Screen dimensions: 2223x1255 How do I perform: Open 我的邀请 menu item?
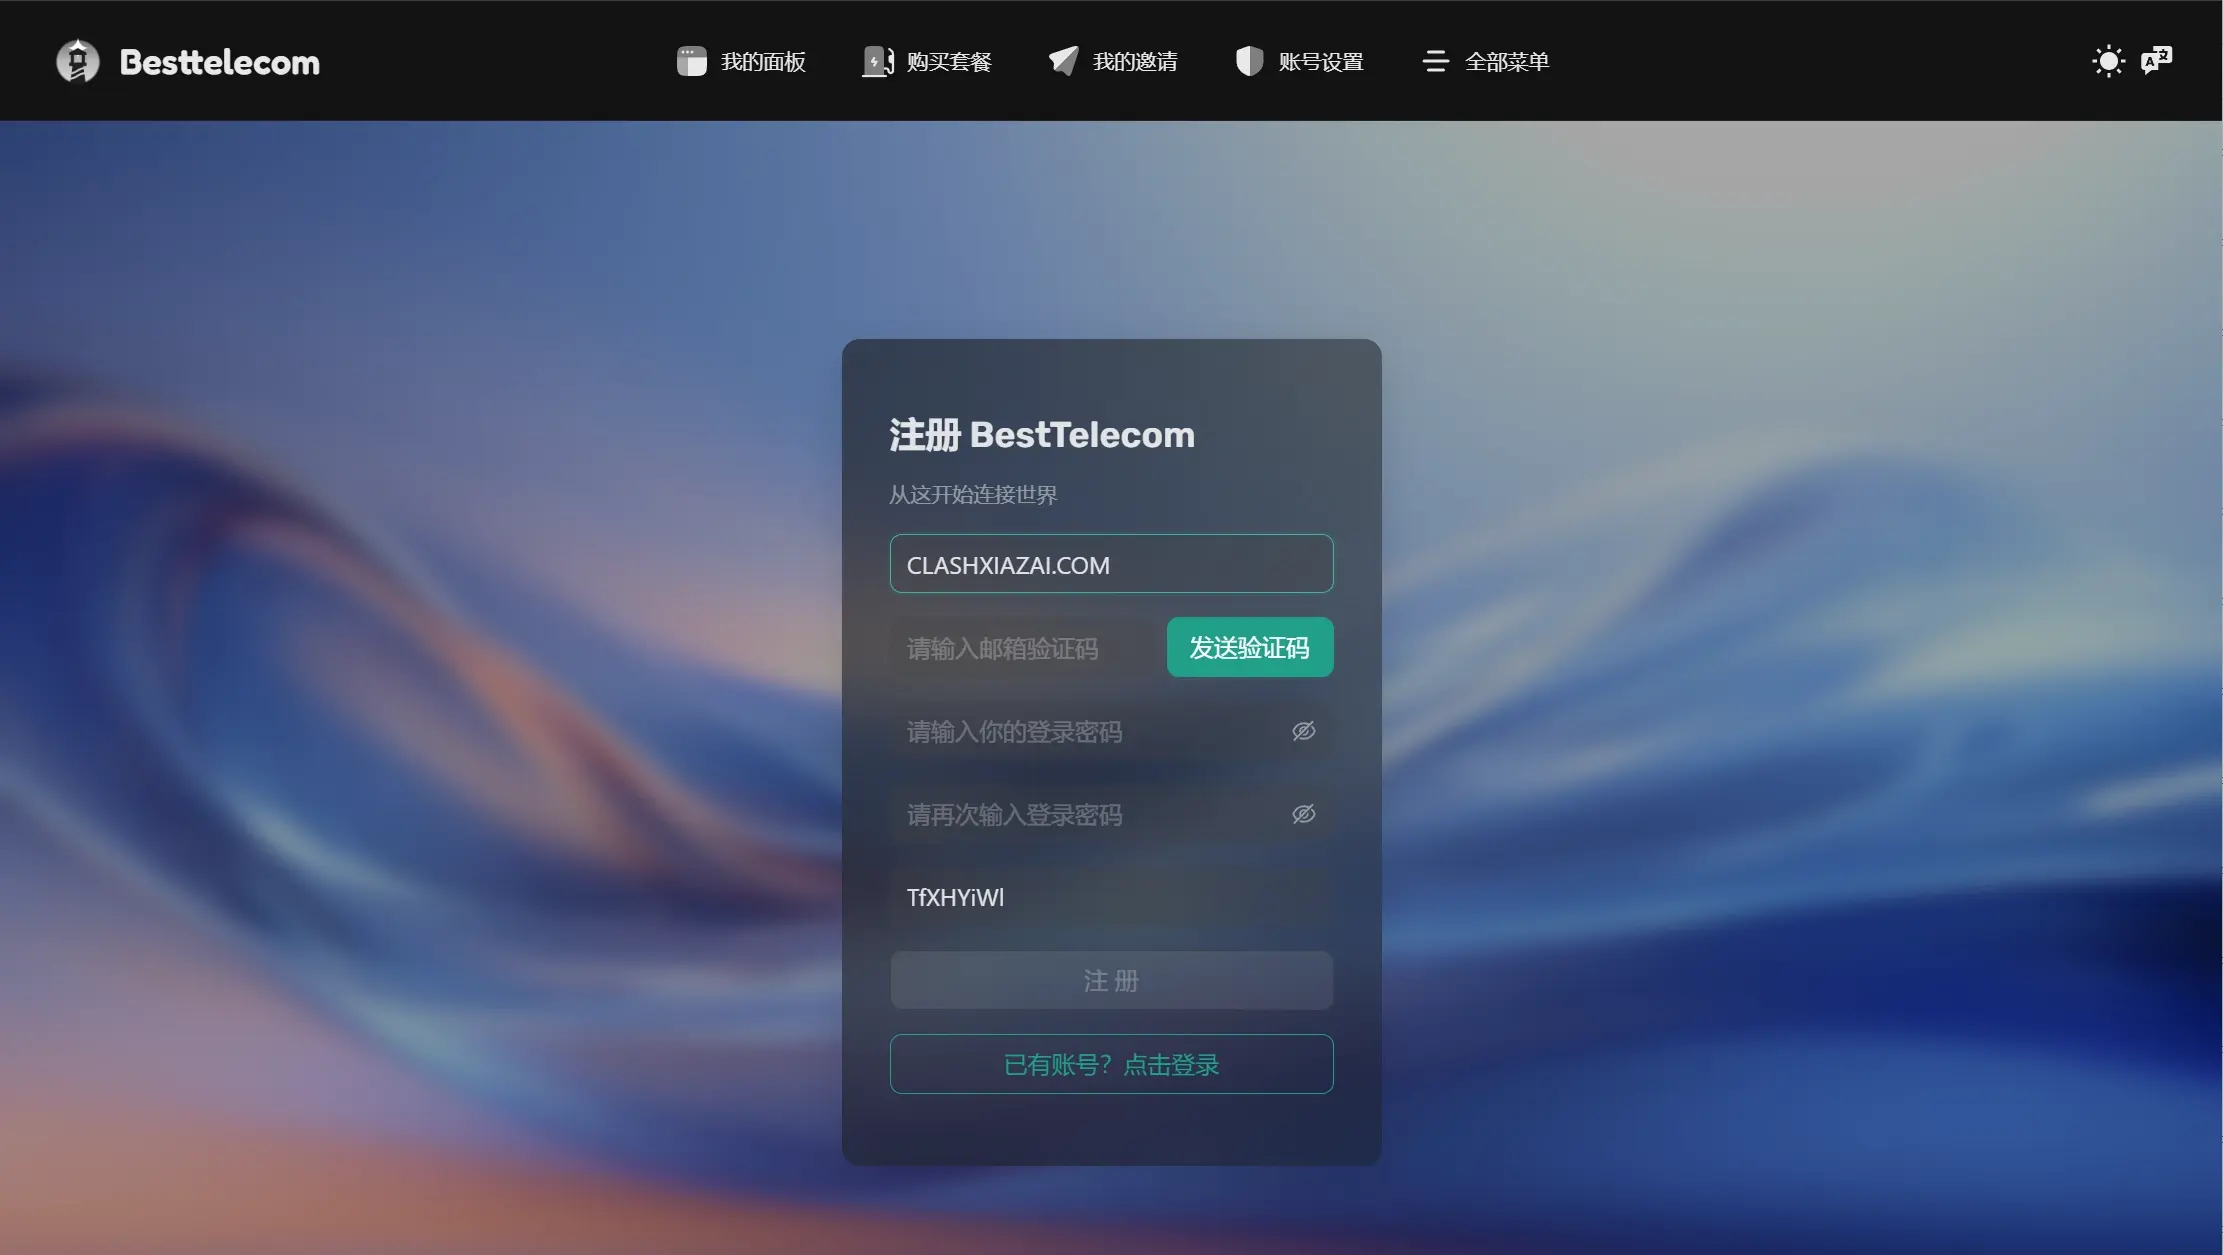[x=1135, y=61]
